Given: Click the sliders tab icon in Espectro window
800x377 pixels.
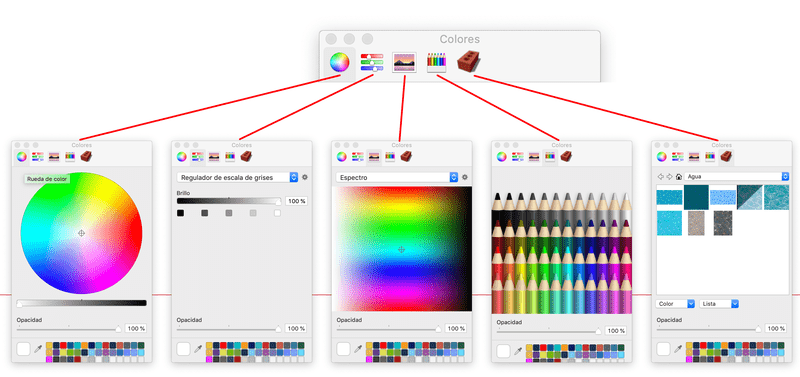Looking at the screenshot, I should pyautogui.click(x=358, y=157).
